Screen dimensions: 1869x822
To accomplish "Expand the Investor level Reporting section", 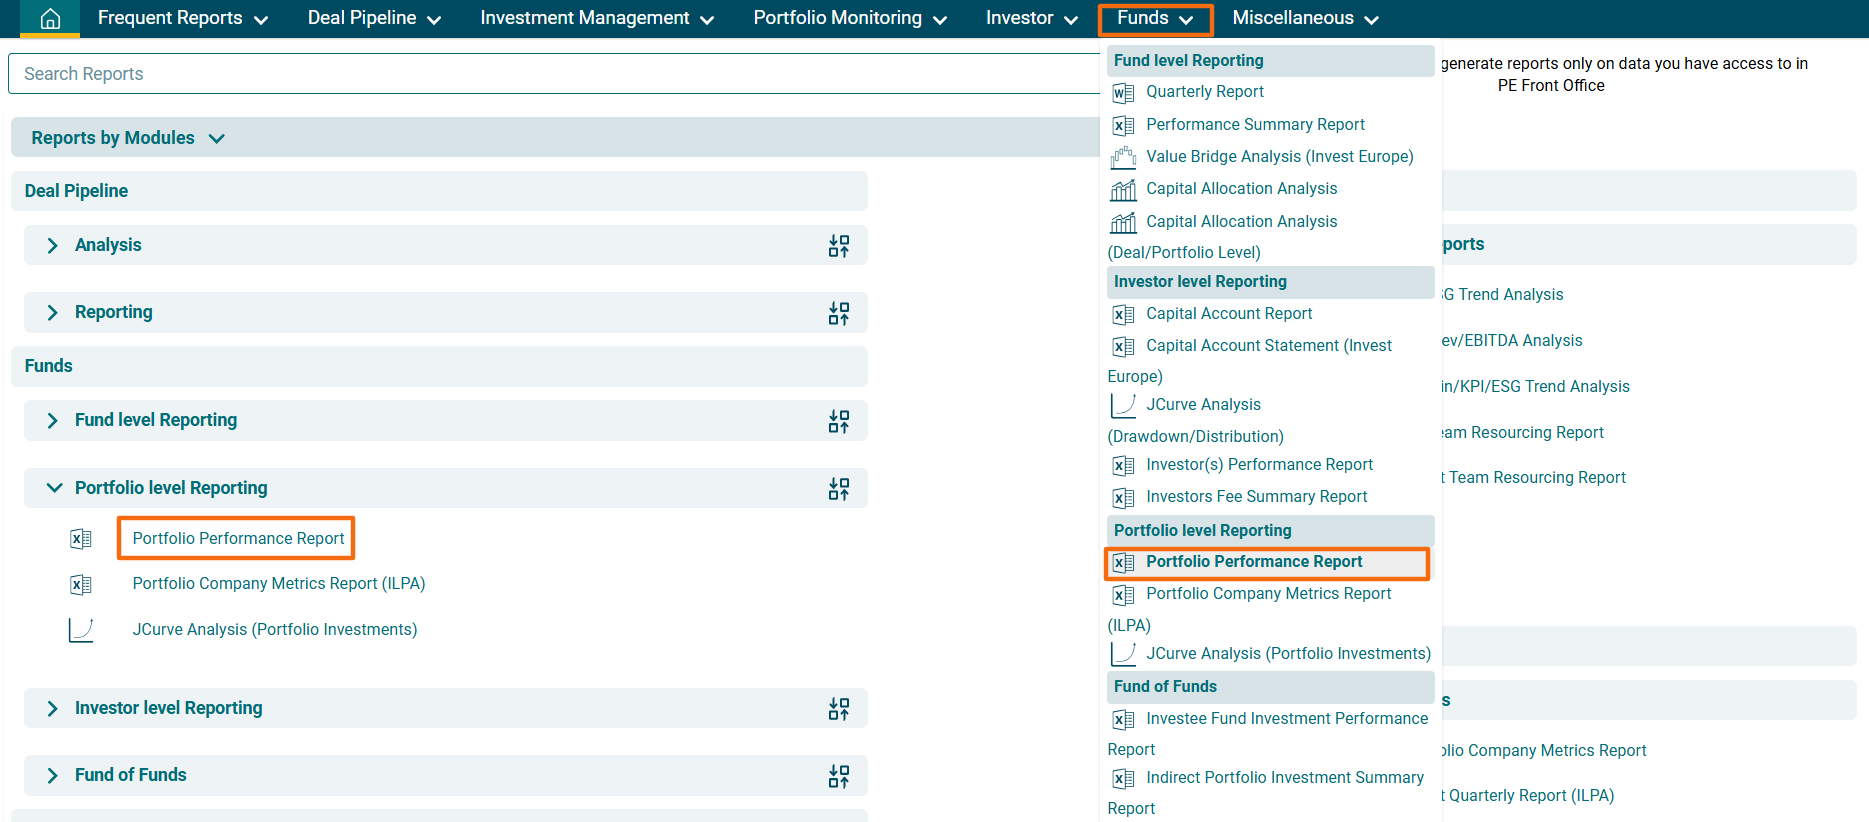I will tap(53, 709).
